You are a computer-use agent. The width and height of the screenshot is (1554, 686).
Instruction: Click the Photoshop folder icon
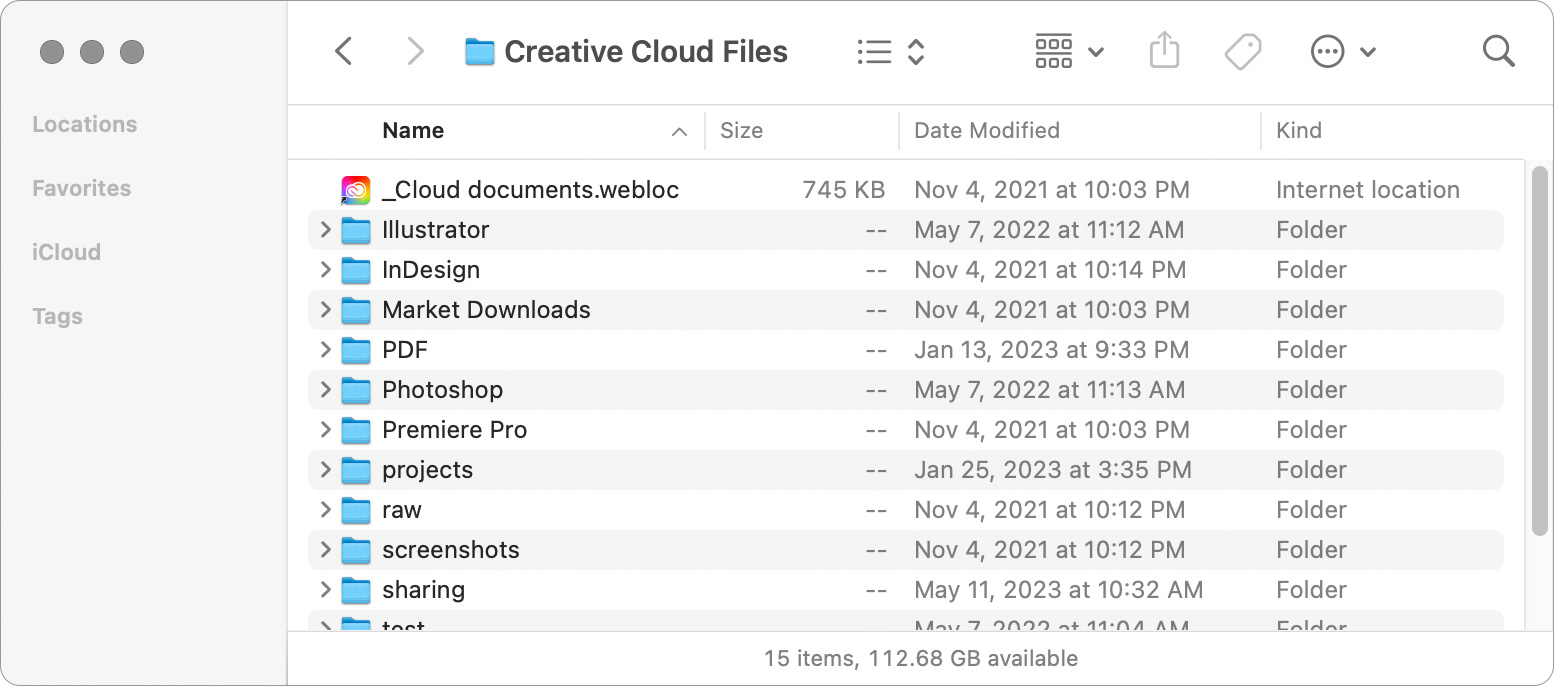click(357, 389)
